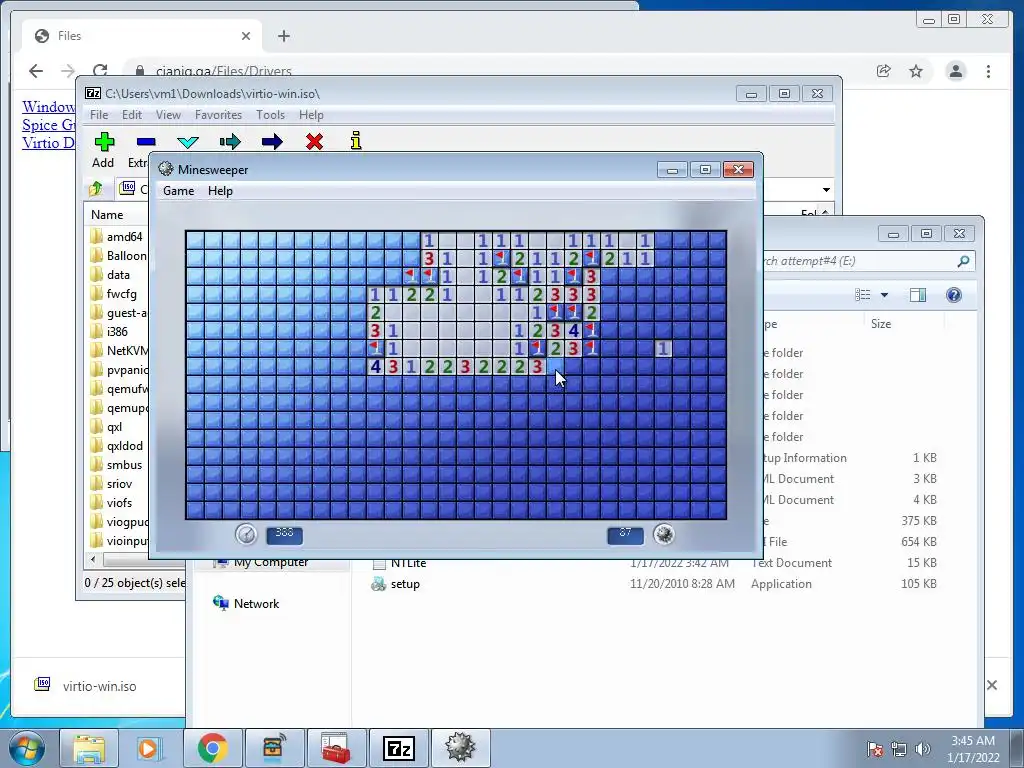The width and height of the screenshot is (1024, 768).
Task: Click the virtio-win.iso download item
Action: [x=99, y=686]
